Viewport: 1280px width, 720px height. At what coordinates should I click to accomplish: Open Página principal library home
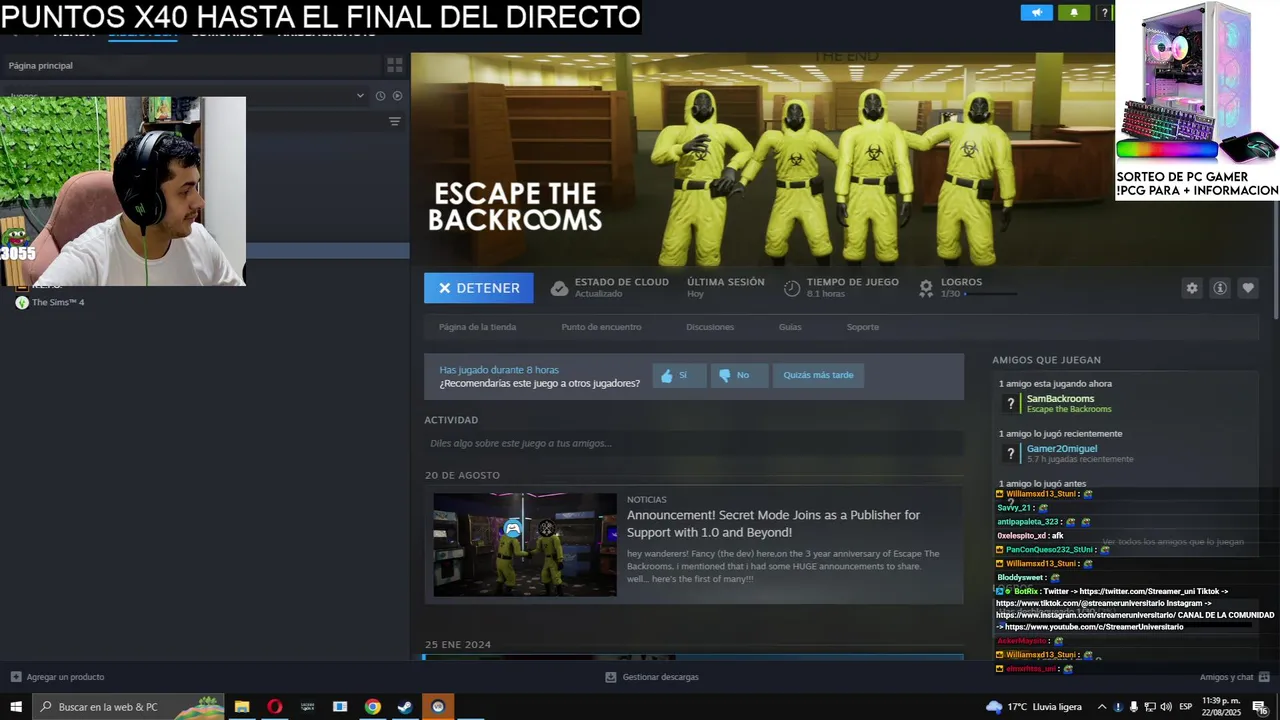[41, 65]
